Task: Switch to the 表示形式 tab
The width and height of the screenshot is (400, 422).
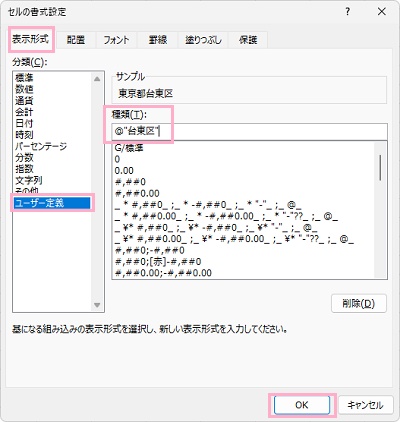Action: [x=31, y=39]
